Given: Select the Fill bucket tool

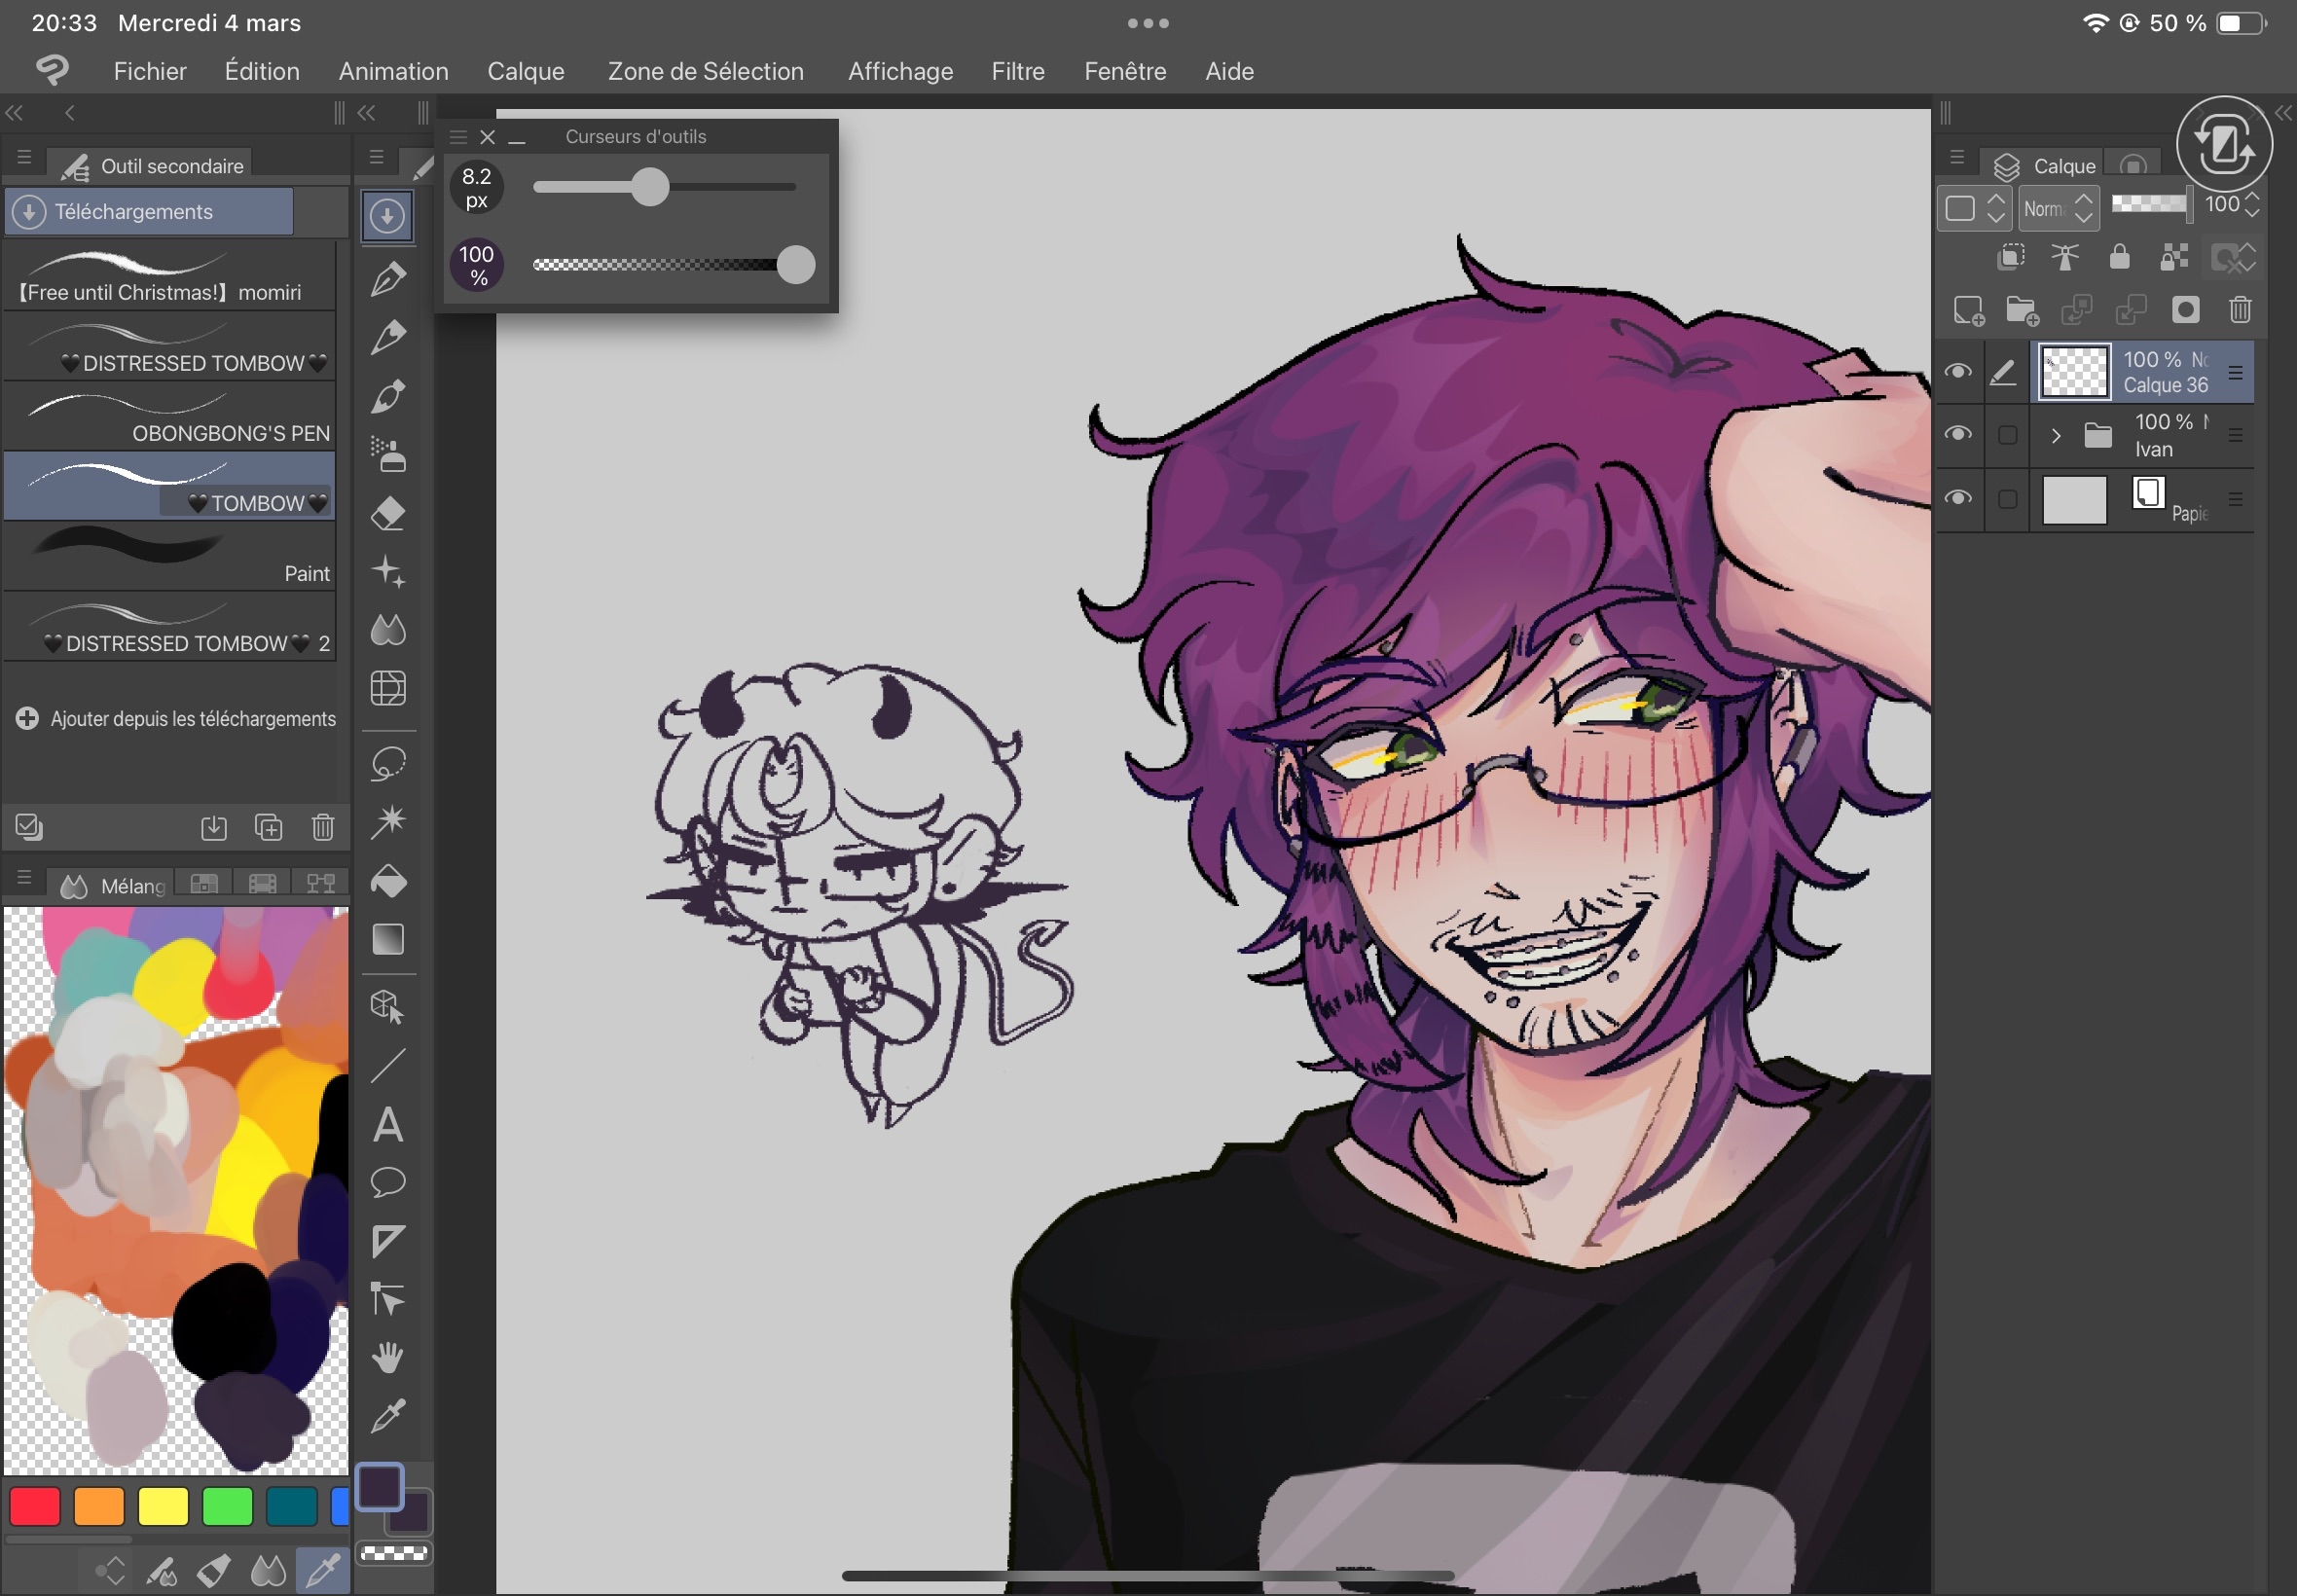Looking at the screenshot, I should tap(388, 881).
